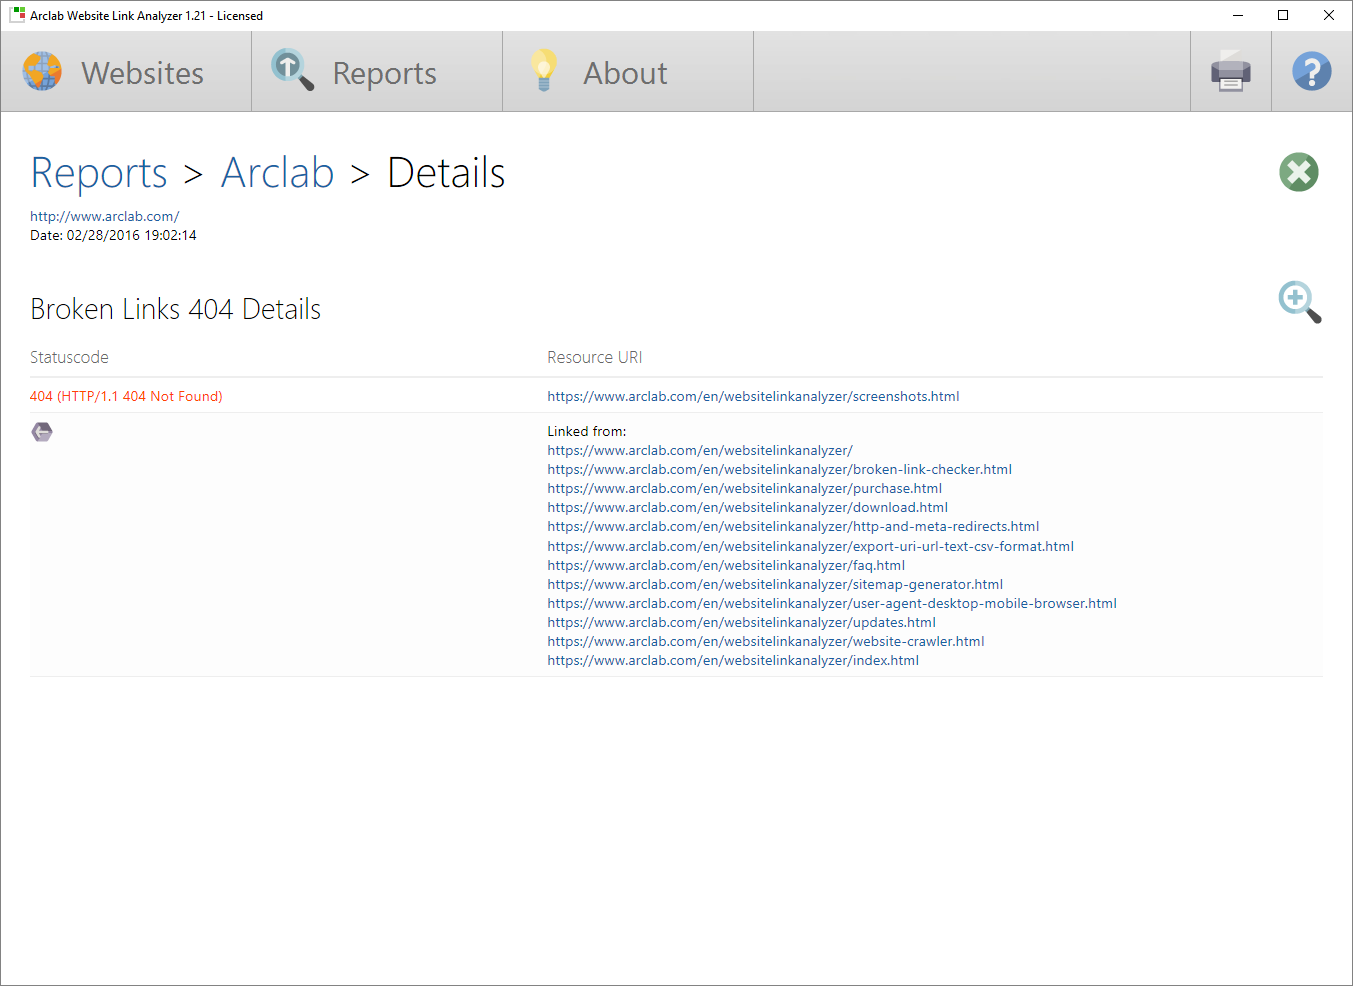Image resolution: width=1353 pixels, height=986 pixels.
Task: Open the Reports breadcrumb link
Action: pos(98,173)
